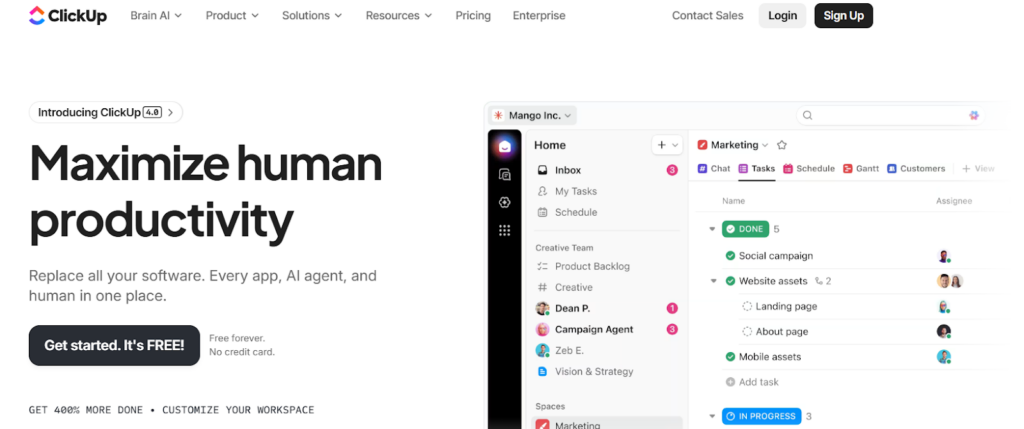
Task: Click the workspace search field
Action: click(889, 116)
